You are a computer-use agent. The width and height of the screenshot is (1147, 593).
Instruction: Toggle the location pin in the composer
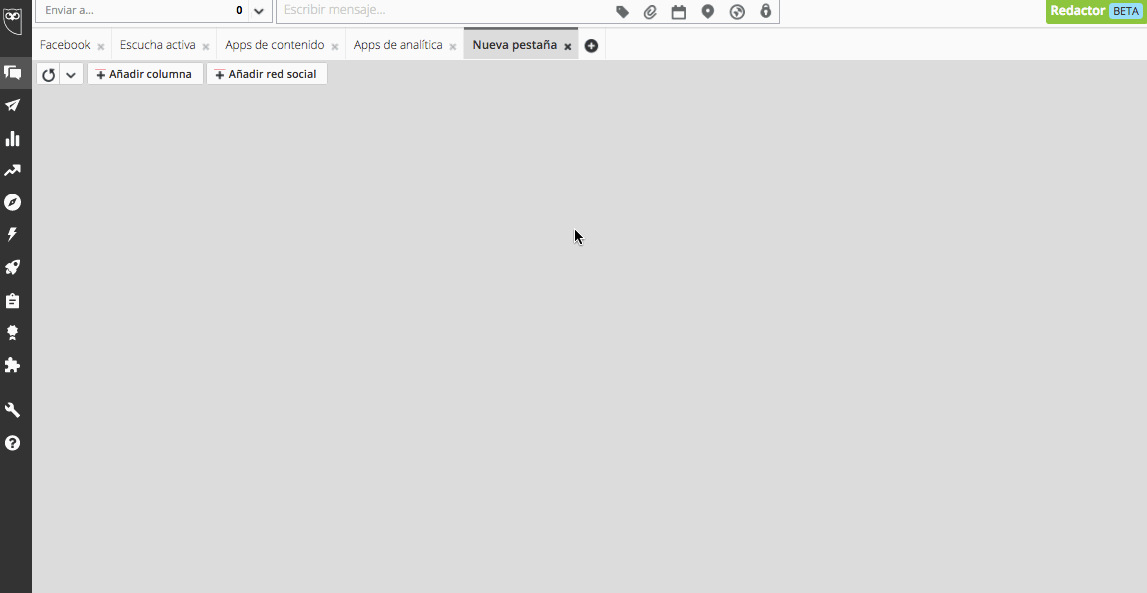(708, 12)
